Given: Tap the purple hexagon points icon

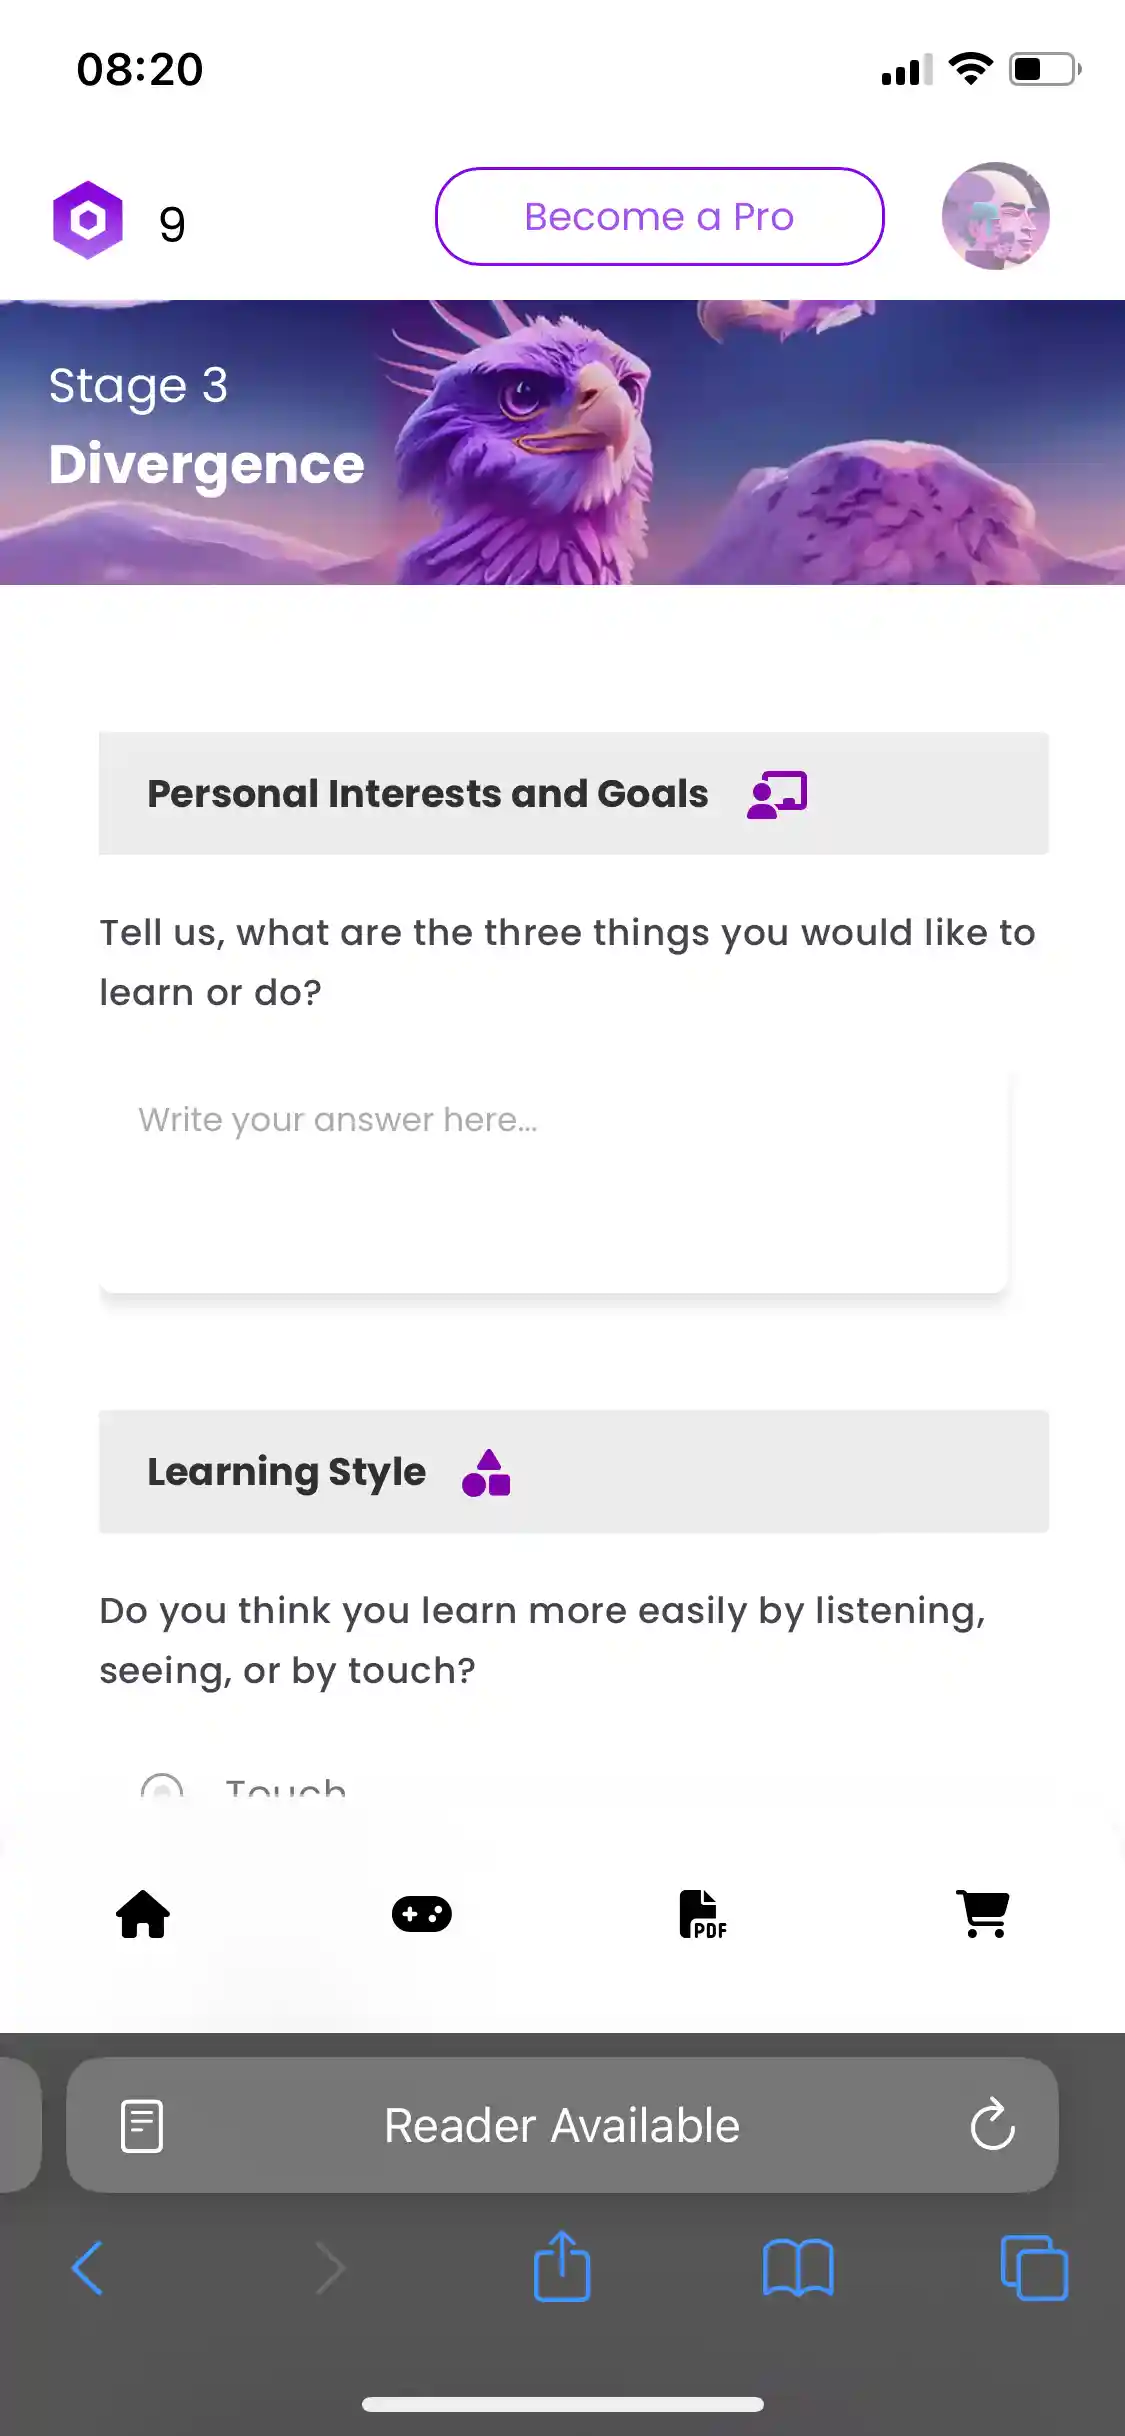Looking at the screenshot, I should click(88, 220).
